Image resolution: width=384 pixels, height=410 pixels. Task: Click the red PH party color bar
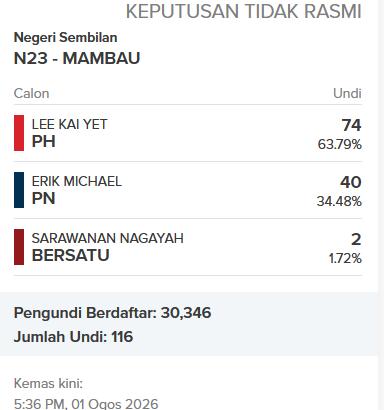point(19,133)
